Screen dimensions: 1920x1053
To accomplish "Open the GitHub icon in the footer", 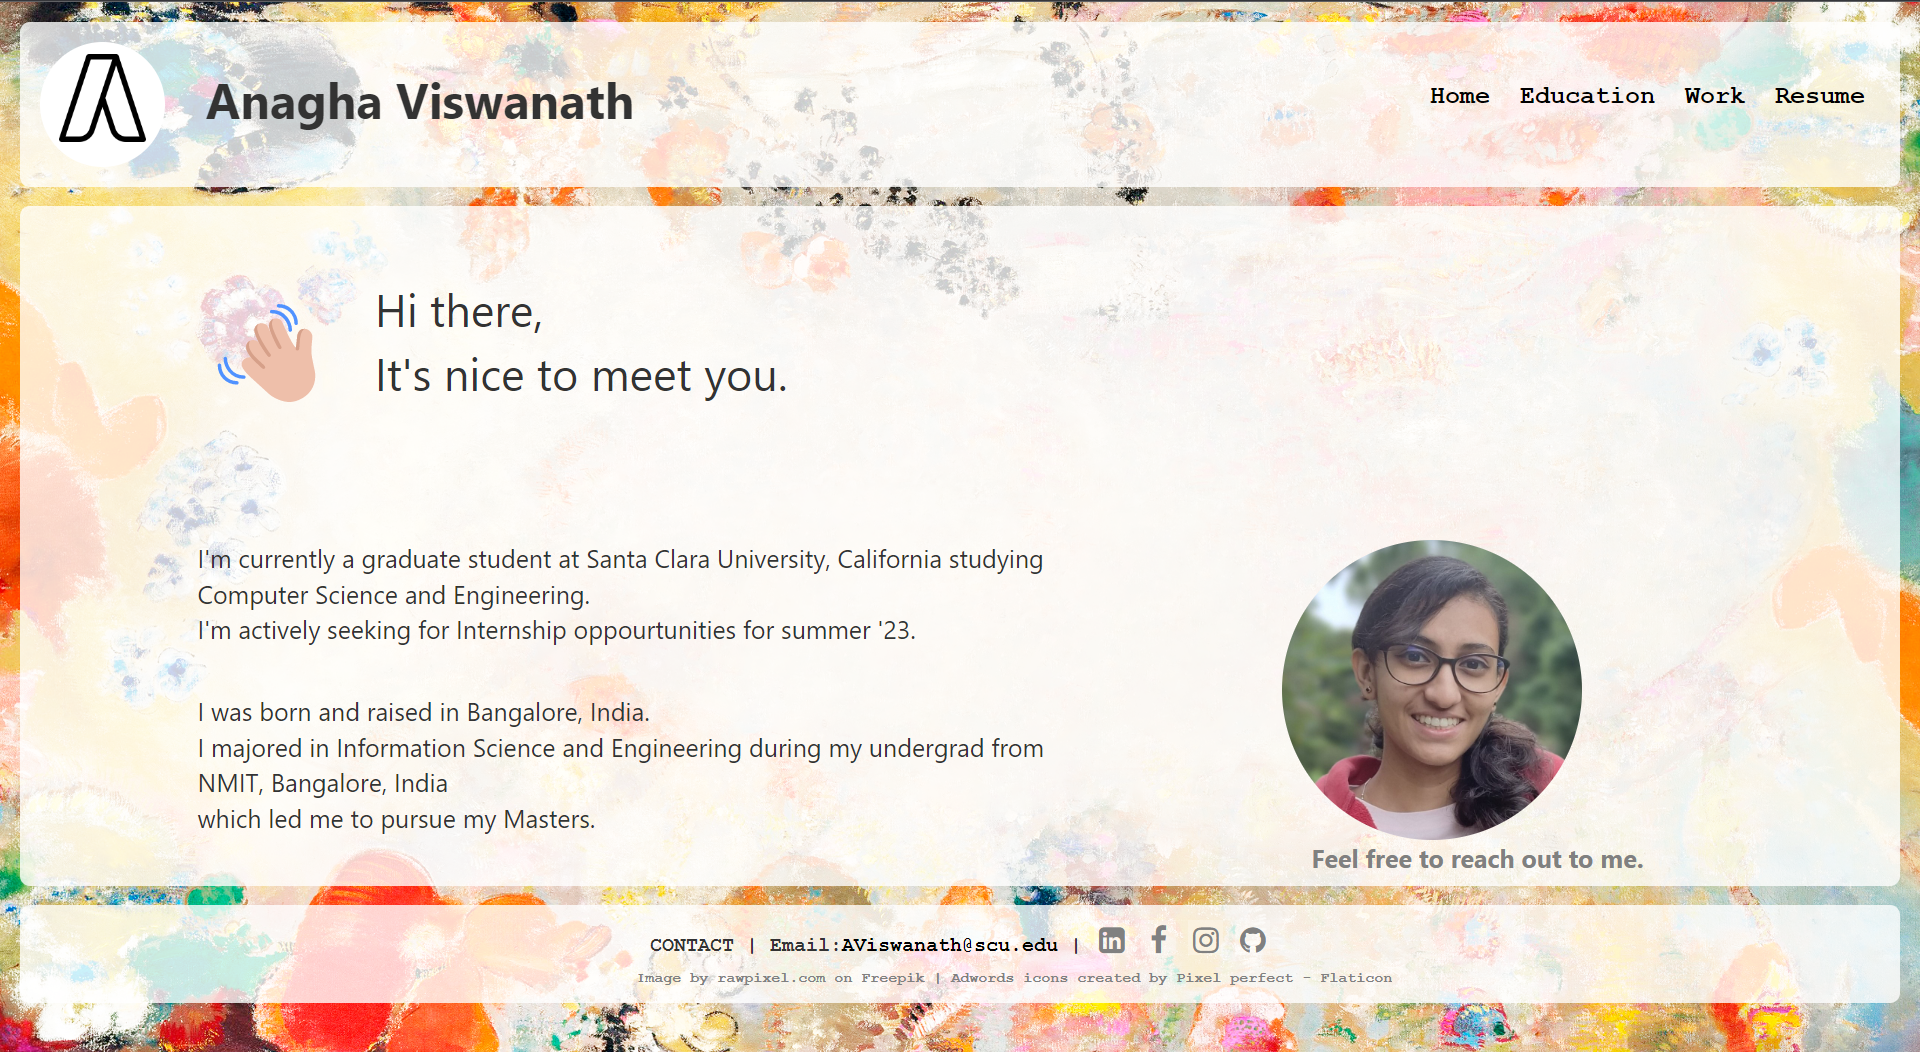I will (1252, 940).
